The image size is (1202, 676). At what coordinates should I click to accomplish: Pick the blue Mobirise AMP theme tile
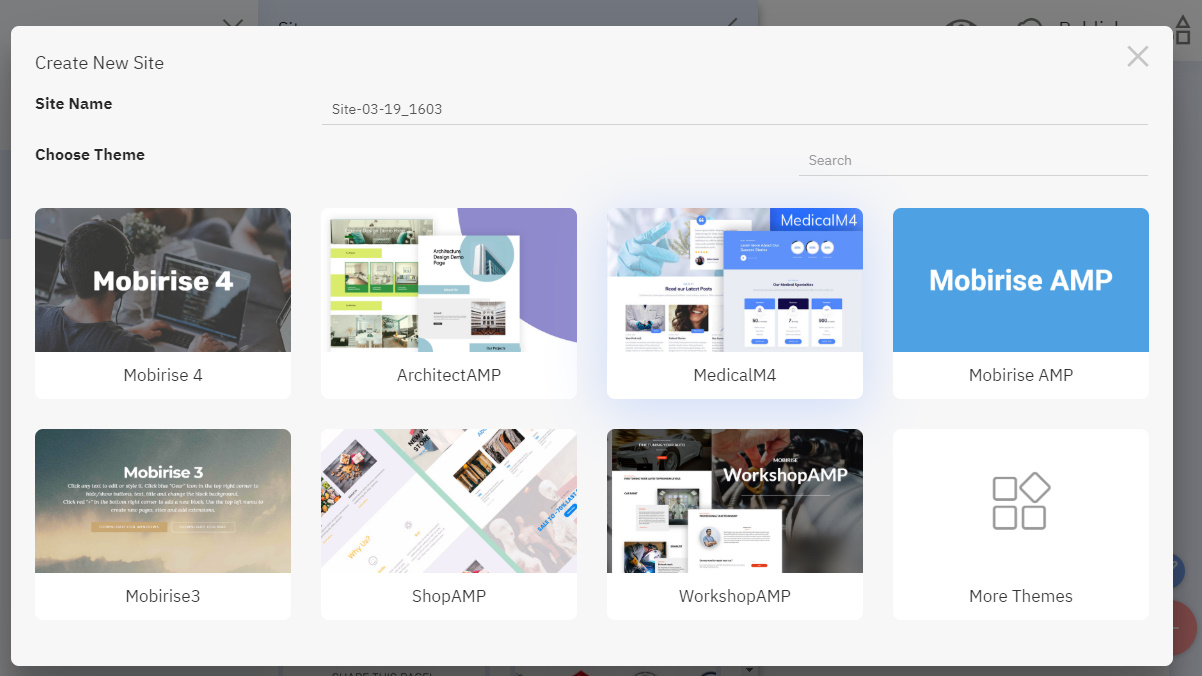[1020, 280]
